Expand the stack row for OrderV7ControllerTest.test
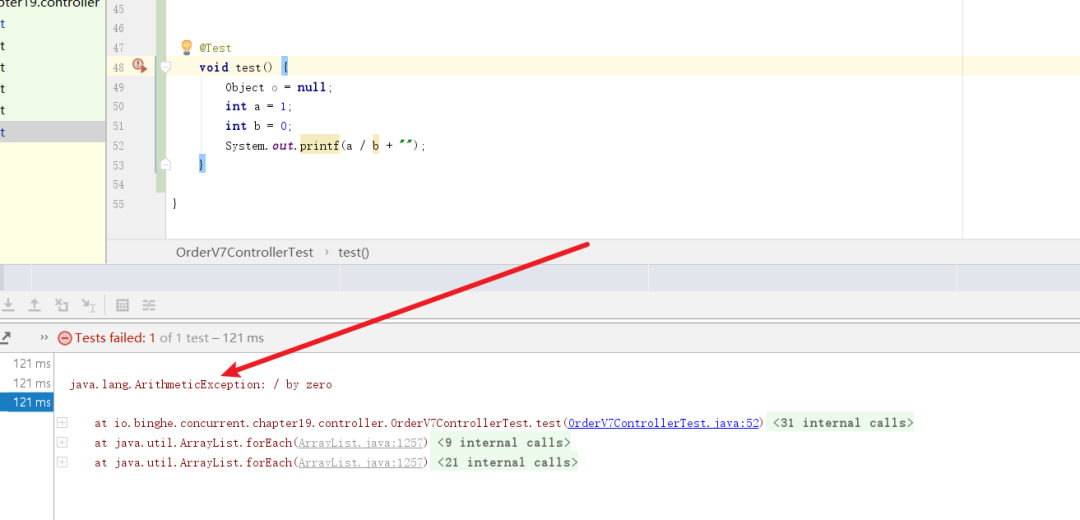Screen dimensions: 1080x520 coord(62,422)
